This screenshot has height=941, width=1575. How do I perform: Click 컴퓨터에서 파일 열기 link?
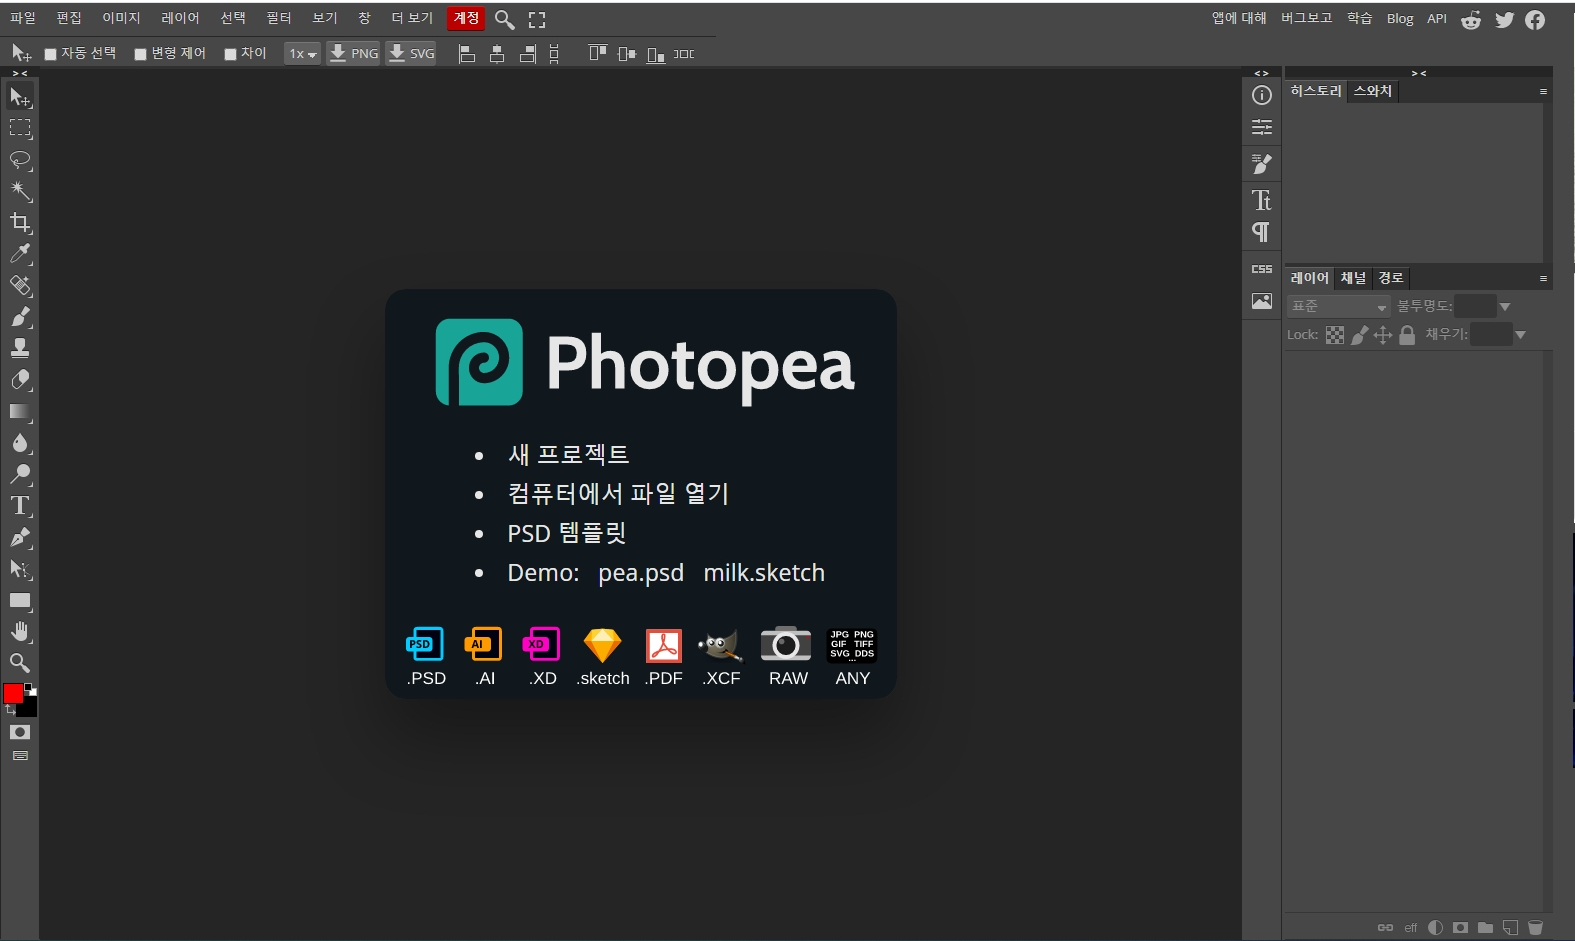[618, 494]
